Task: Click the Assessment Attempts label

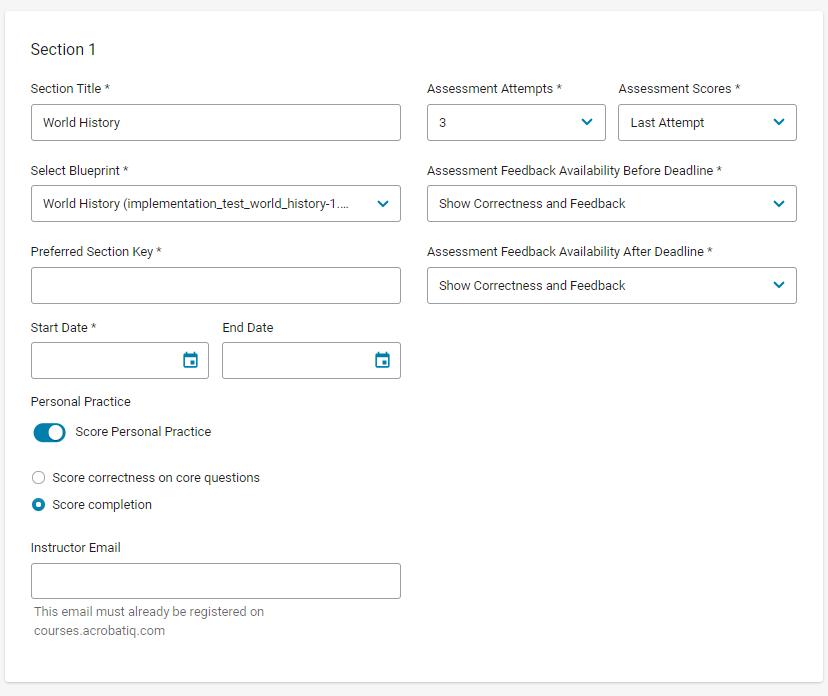Action: (494, 89)
